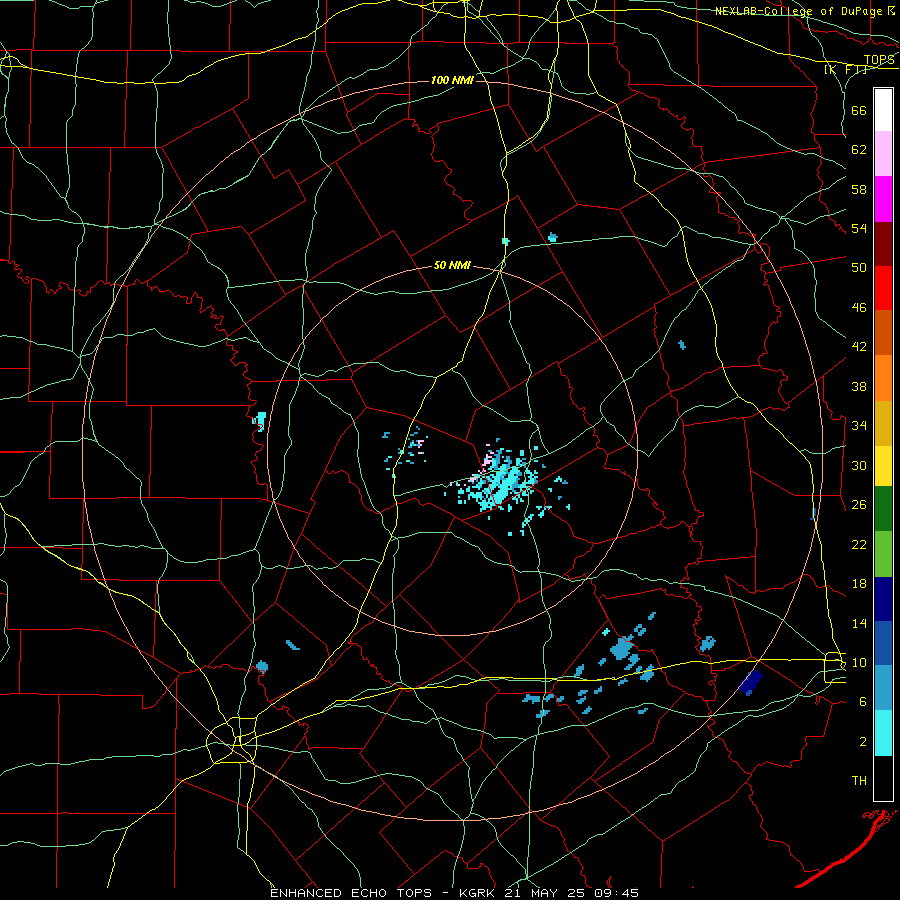Select the bright red legend swatch
Viewport: 900px width, 900px height.
tap(883, 288)
